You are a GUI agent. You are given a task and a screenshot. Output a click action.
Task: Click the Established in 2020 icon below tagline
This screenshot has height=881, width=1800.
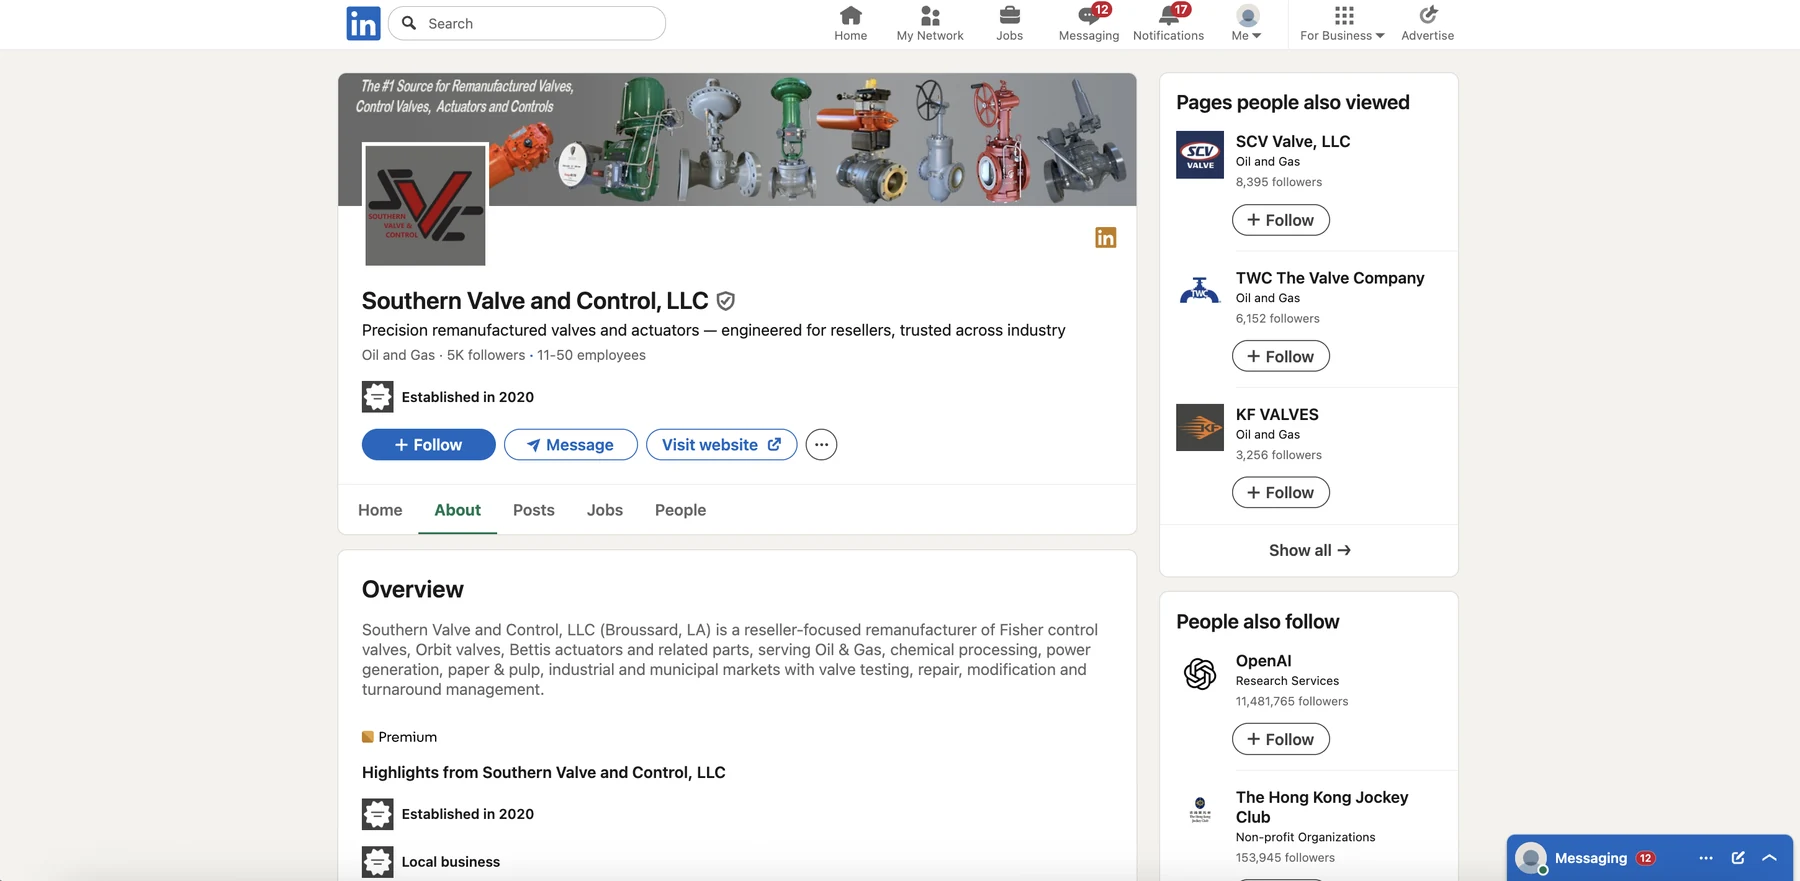click(x=377, y=397)
